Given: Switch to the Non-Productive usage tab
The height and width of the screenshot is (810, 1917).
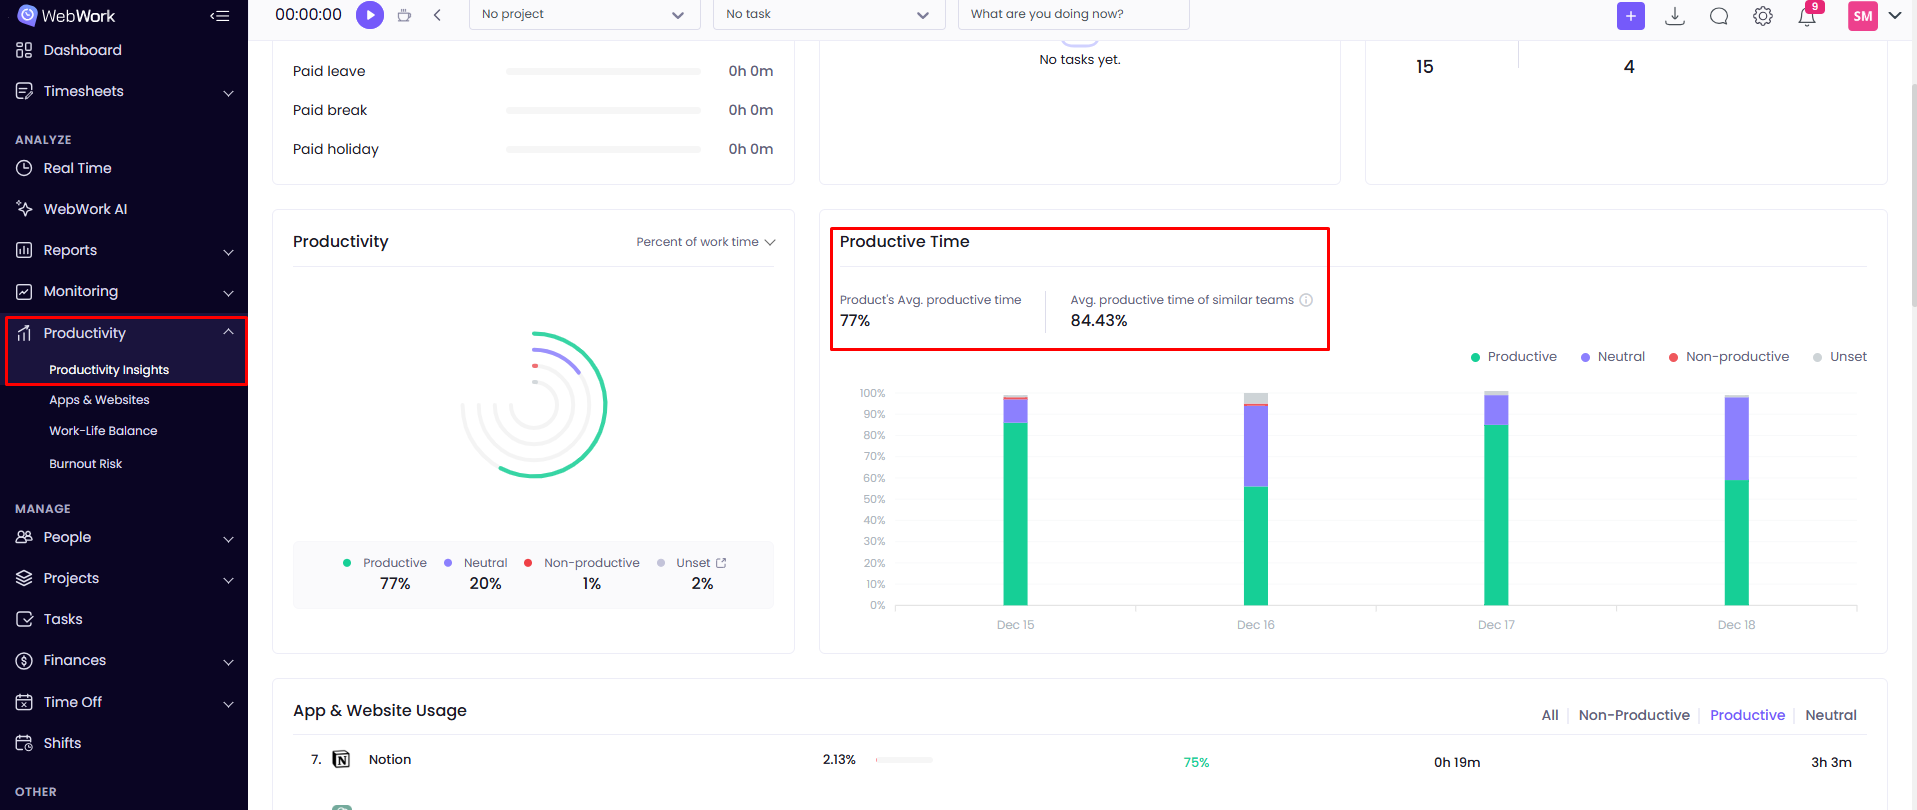Looking at the screenshot, I should [x=1633, y=715].
